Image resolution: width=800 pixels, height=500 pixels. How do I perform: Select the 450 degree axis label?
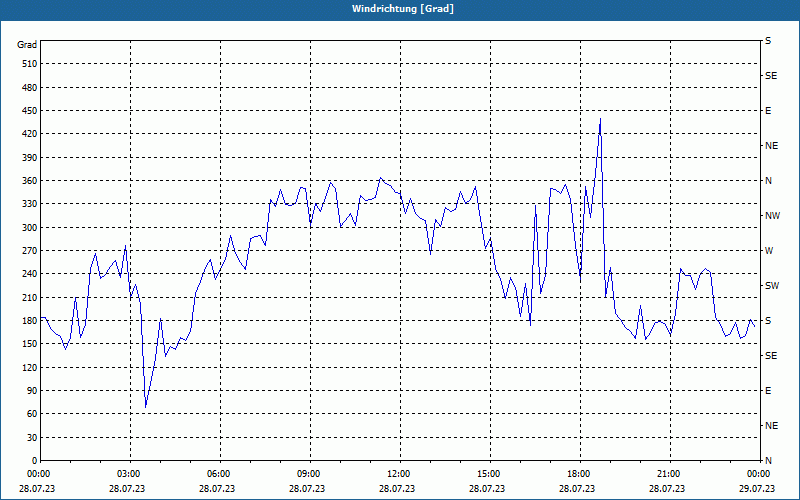point(30,111)
